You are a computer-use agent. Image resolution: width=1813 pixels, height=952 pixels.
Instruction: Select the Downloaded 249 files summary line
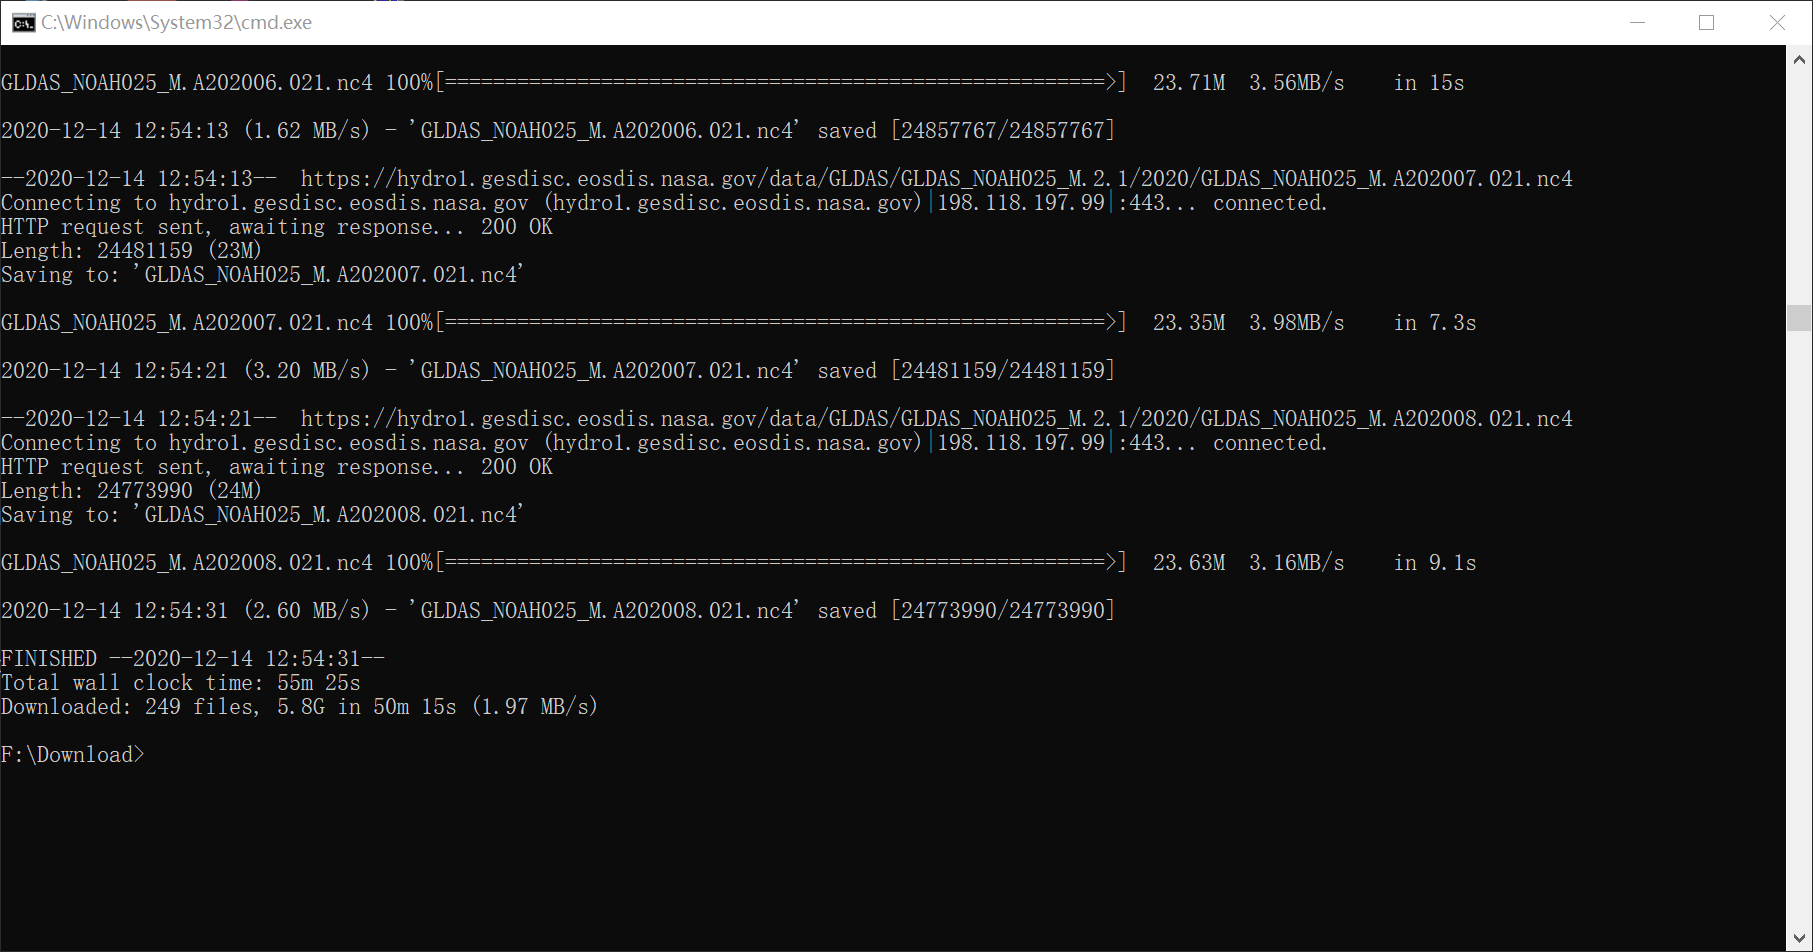(300, 706)
